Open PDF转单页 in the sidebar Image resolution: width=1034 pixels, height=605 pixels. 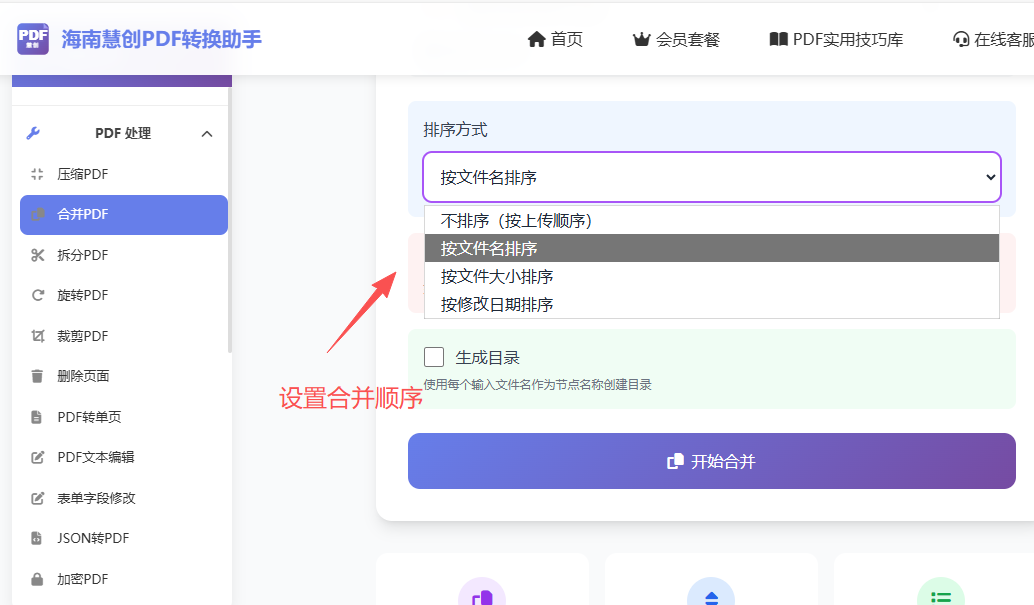pos(123,417)
